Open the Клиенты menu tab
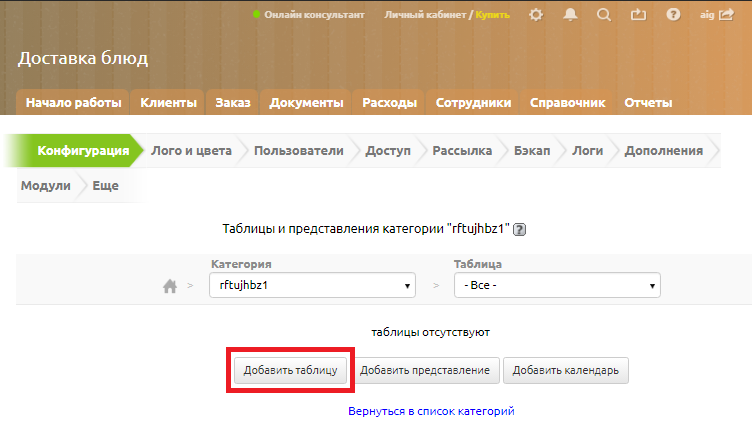752x430 pixels. click(168, 103)
